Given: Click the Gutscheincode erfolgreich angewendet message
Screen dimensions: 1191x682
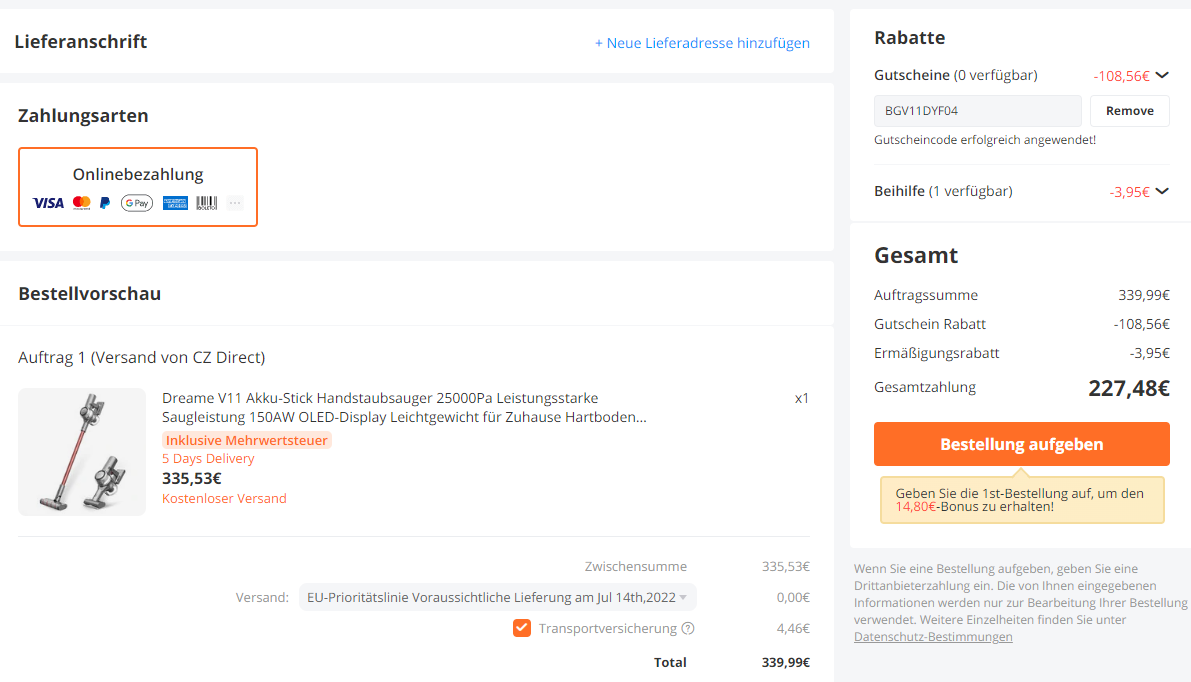Looking at the screenshot, I should tap(985, 140).
